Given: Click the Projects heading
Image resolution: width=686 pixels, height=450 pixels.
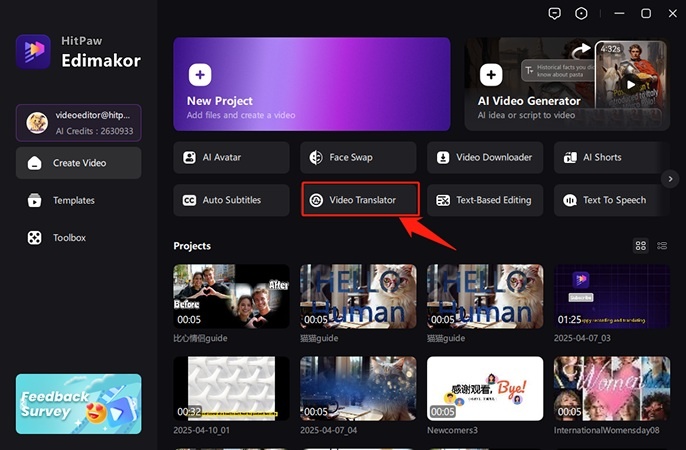Looking at the screenshot, I should (x=192, y=246).
